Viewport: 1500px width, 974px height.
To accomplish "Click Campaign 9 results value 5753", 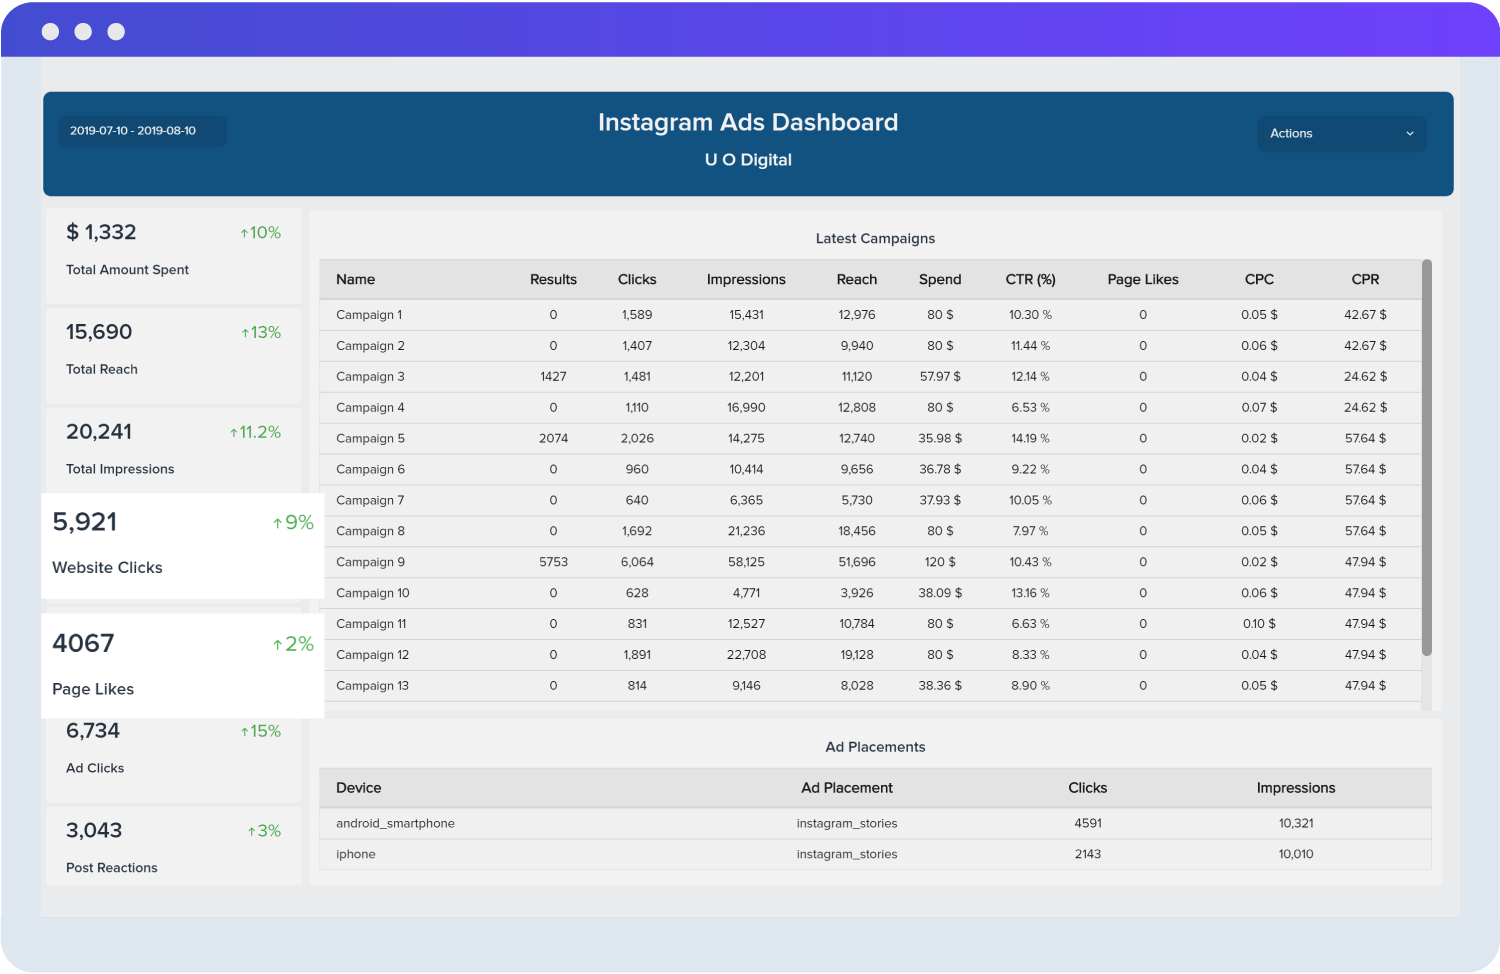I will click(553, 563).
